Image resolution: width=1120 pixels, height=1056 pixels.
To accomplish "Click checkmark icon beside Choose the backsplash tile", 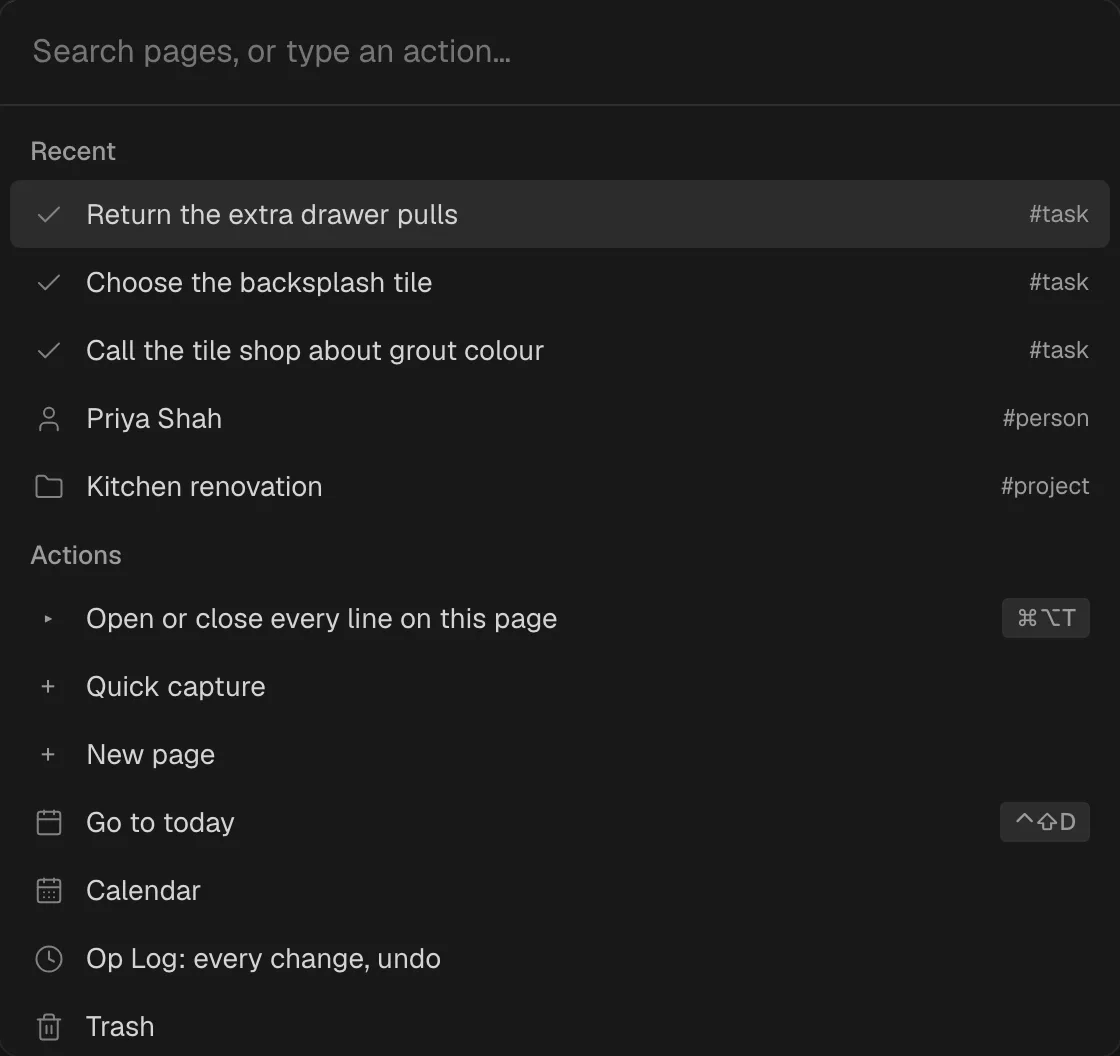I will 49,282.
